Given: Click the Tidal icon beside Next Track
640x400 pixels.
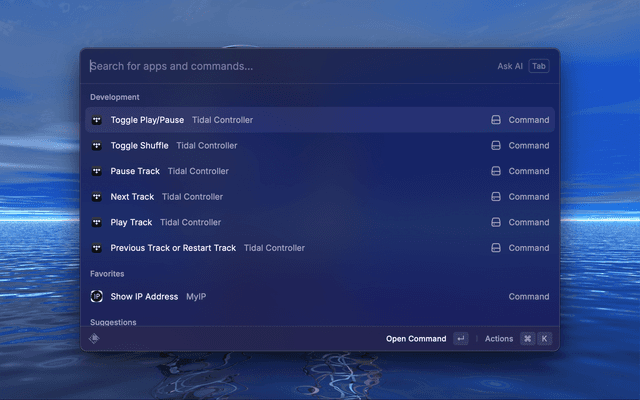Looking at the screenshot, I should point(97,197).
